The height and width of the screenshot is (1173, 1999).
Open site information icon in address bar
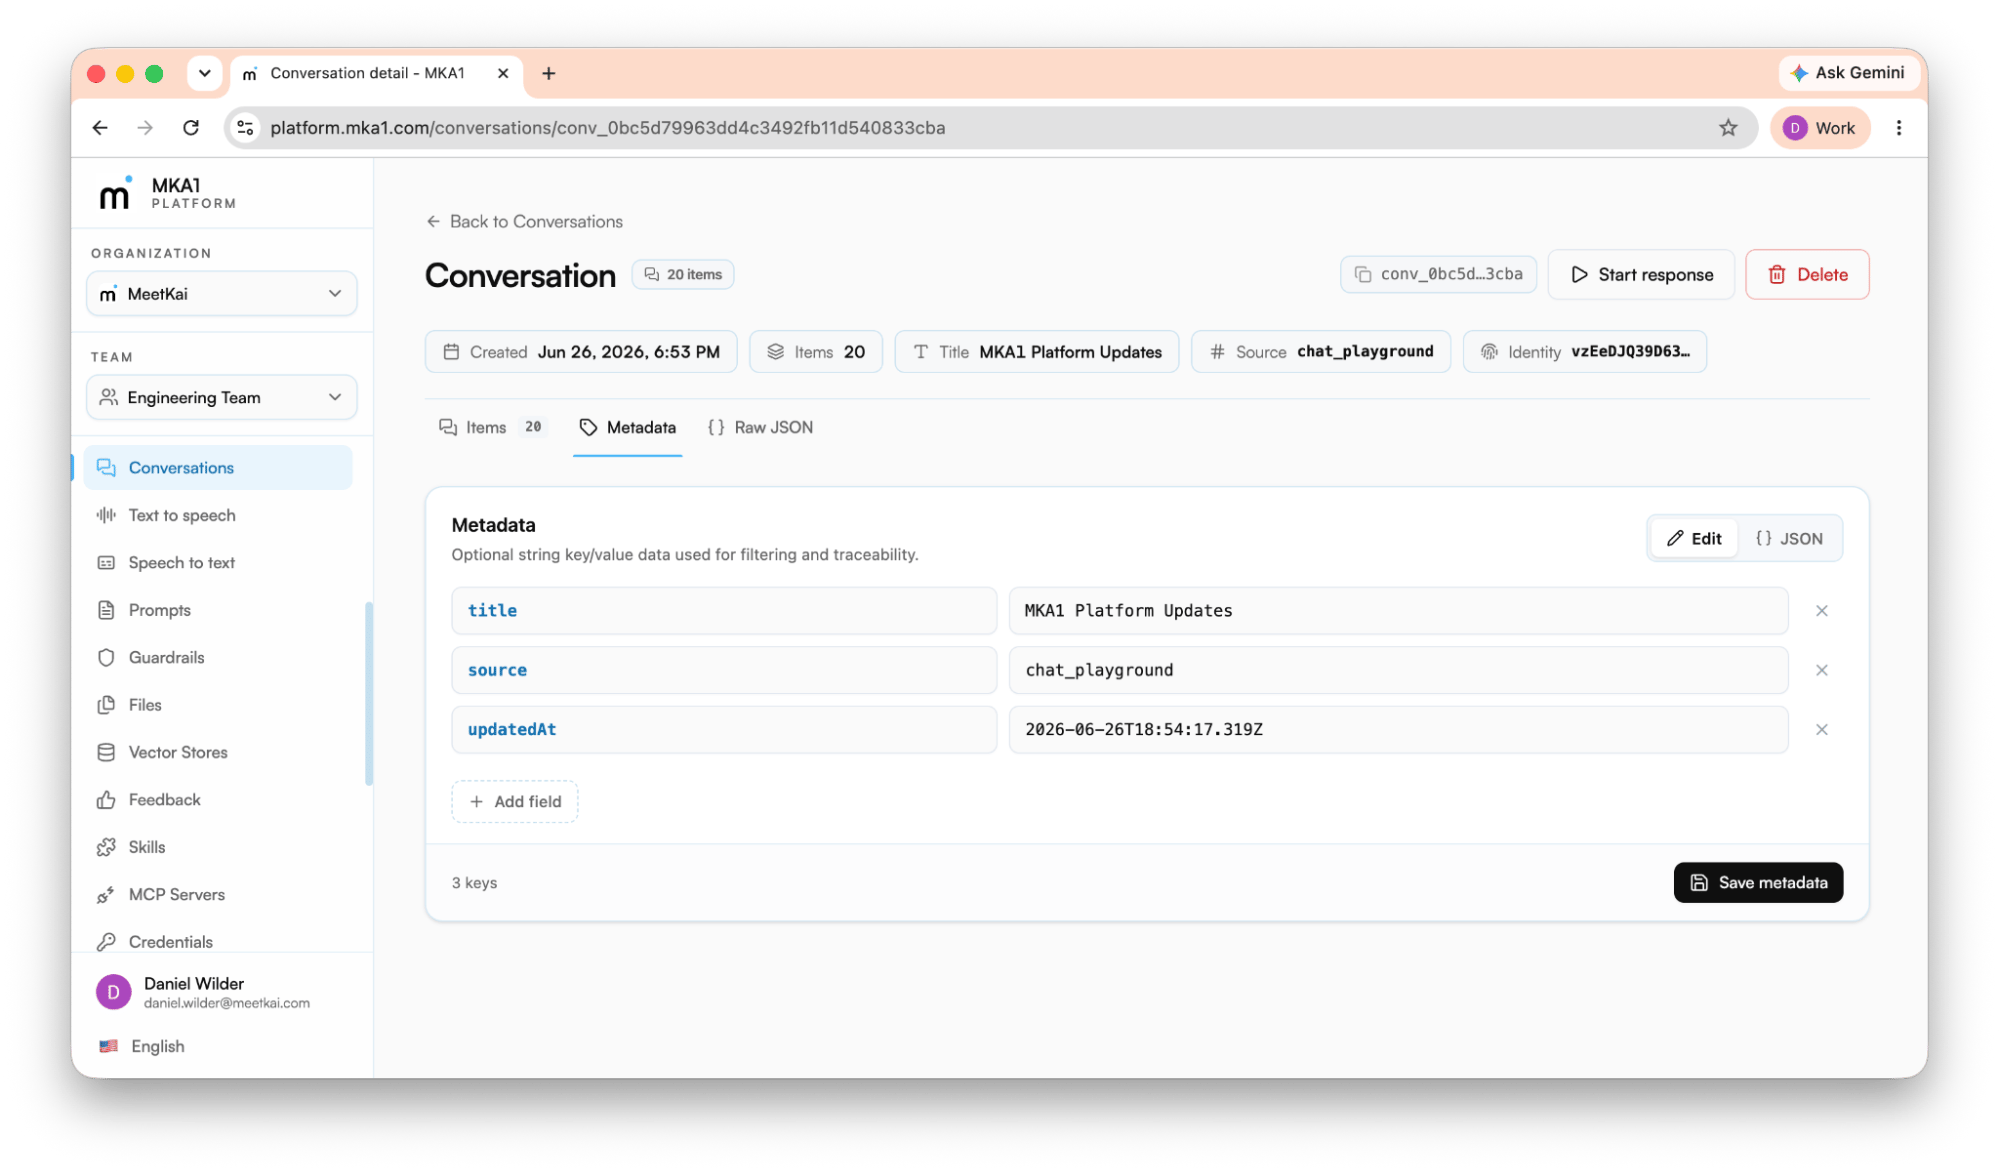[x=245, y=128]
